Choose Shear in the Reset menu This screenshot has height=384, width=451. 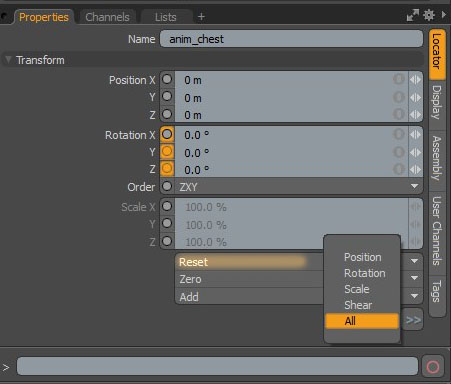click(x=362, y=305)
